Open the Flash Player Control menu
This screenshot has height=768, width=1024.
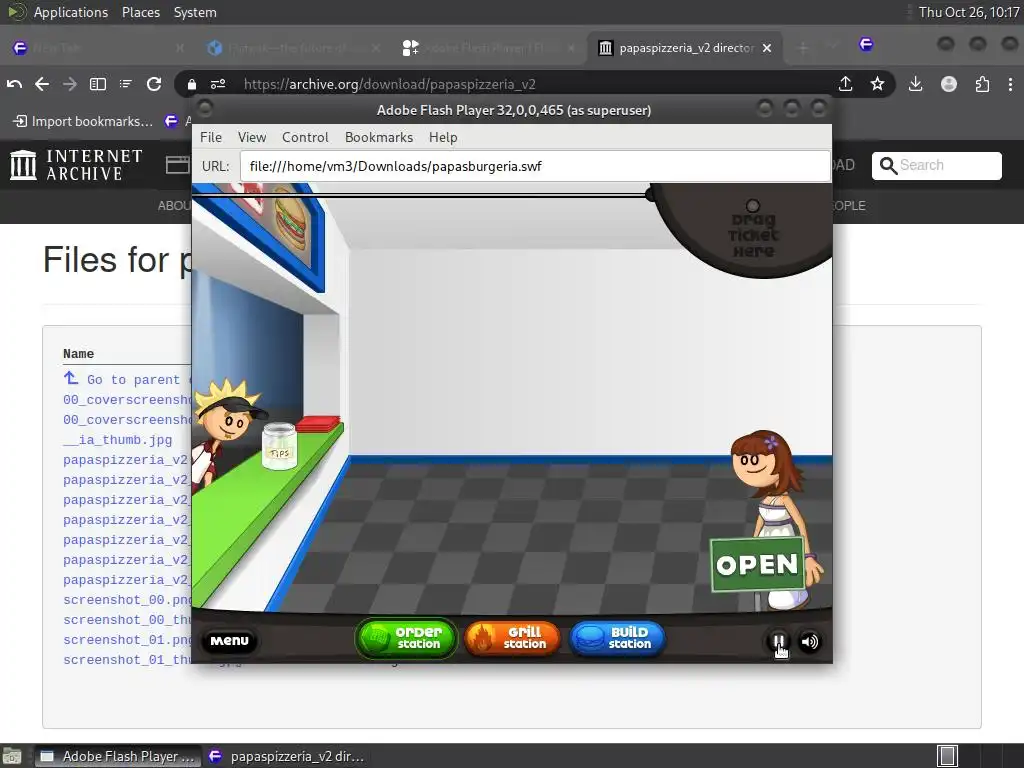[x=305, y=137]
